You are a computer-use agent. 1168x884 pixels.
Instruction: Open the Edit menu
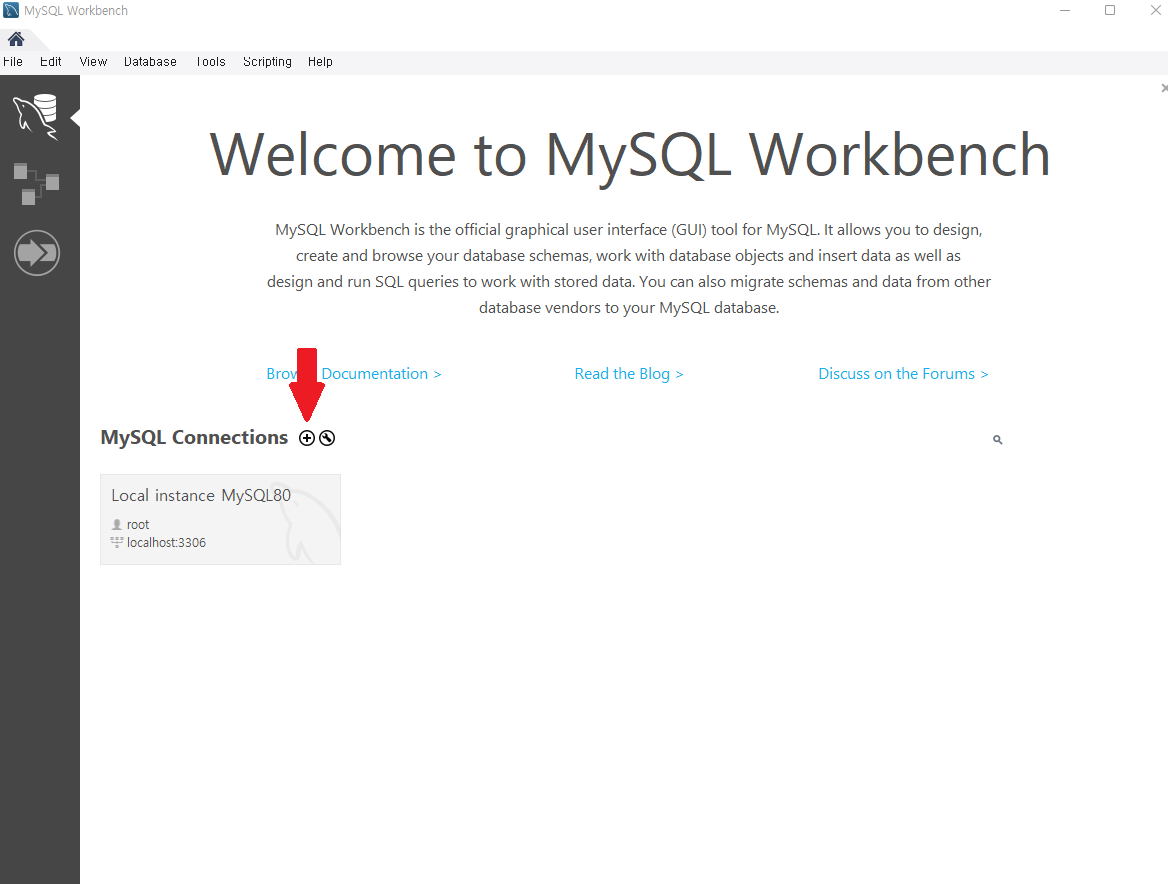point(51,62)
